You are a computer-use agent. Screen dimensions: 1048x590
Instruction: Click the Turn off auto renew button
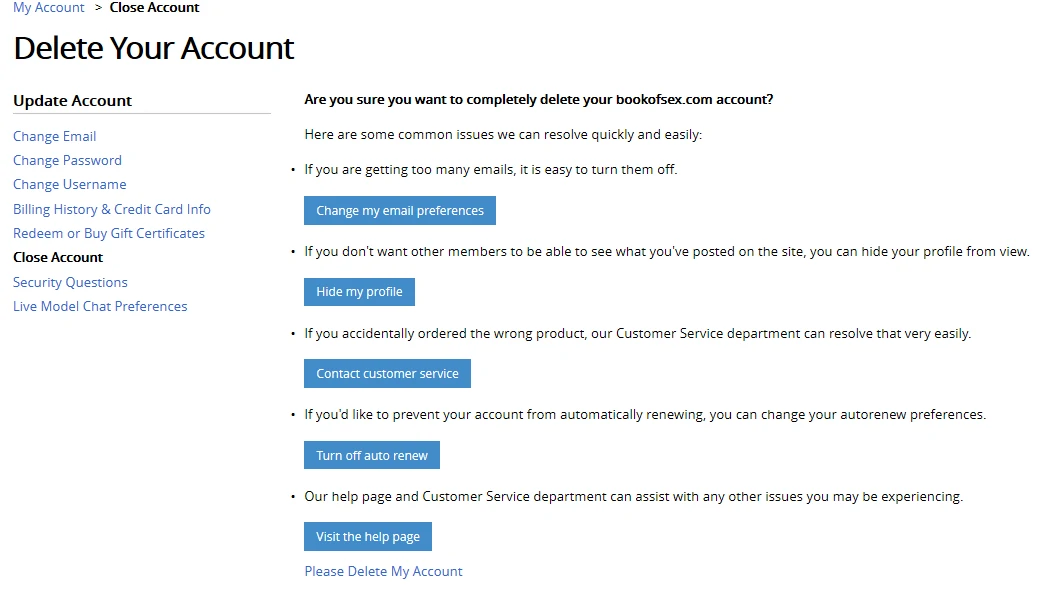(x=372, y=455)
